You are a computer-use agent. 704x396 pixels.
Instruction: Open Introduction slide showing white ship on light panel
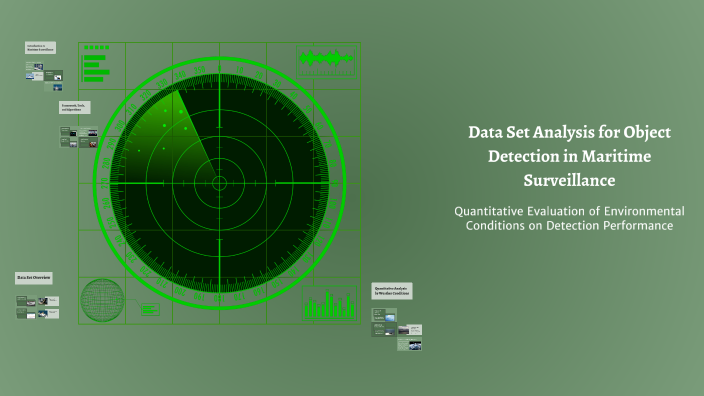pyautogui.click(x=35, y=76)
